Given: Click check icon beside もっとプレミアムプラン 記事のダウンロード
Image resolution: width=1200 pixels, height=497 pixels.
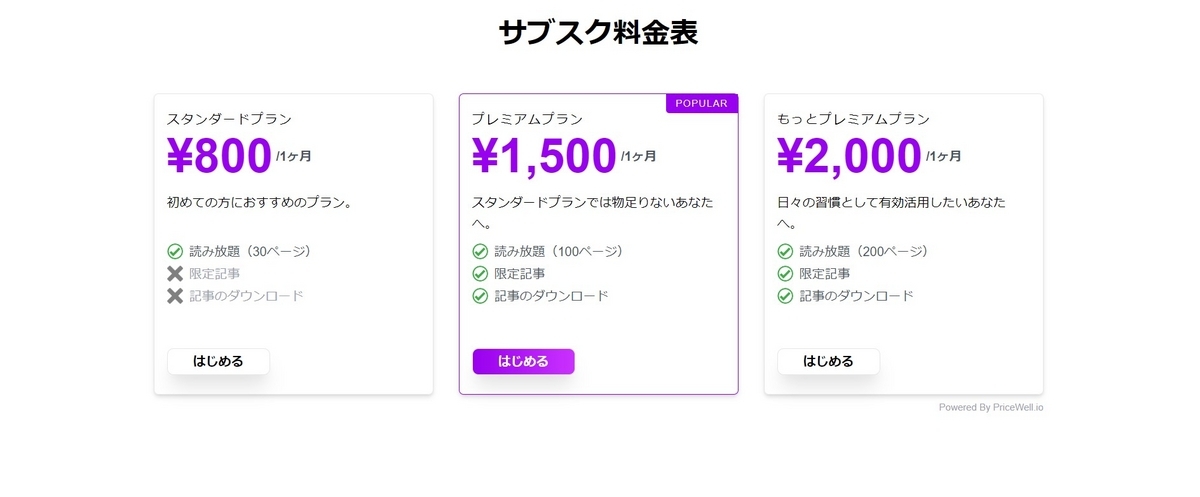Looking at the screenshot, I should (785, 296).
